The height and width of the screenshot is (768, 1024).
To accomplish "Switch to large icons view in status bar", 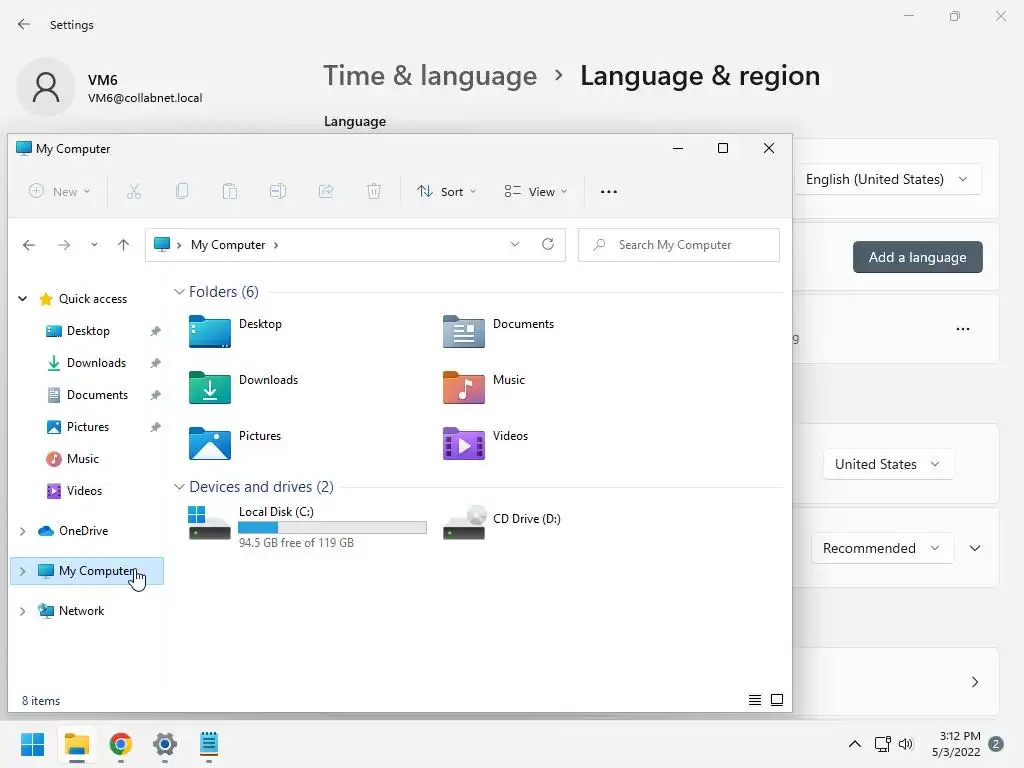I will click(777, 700).
